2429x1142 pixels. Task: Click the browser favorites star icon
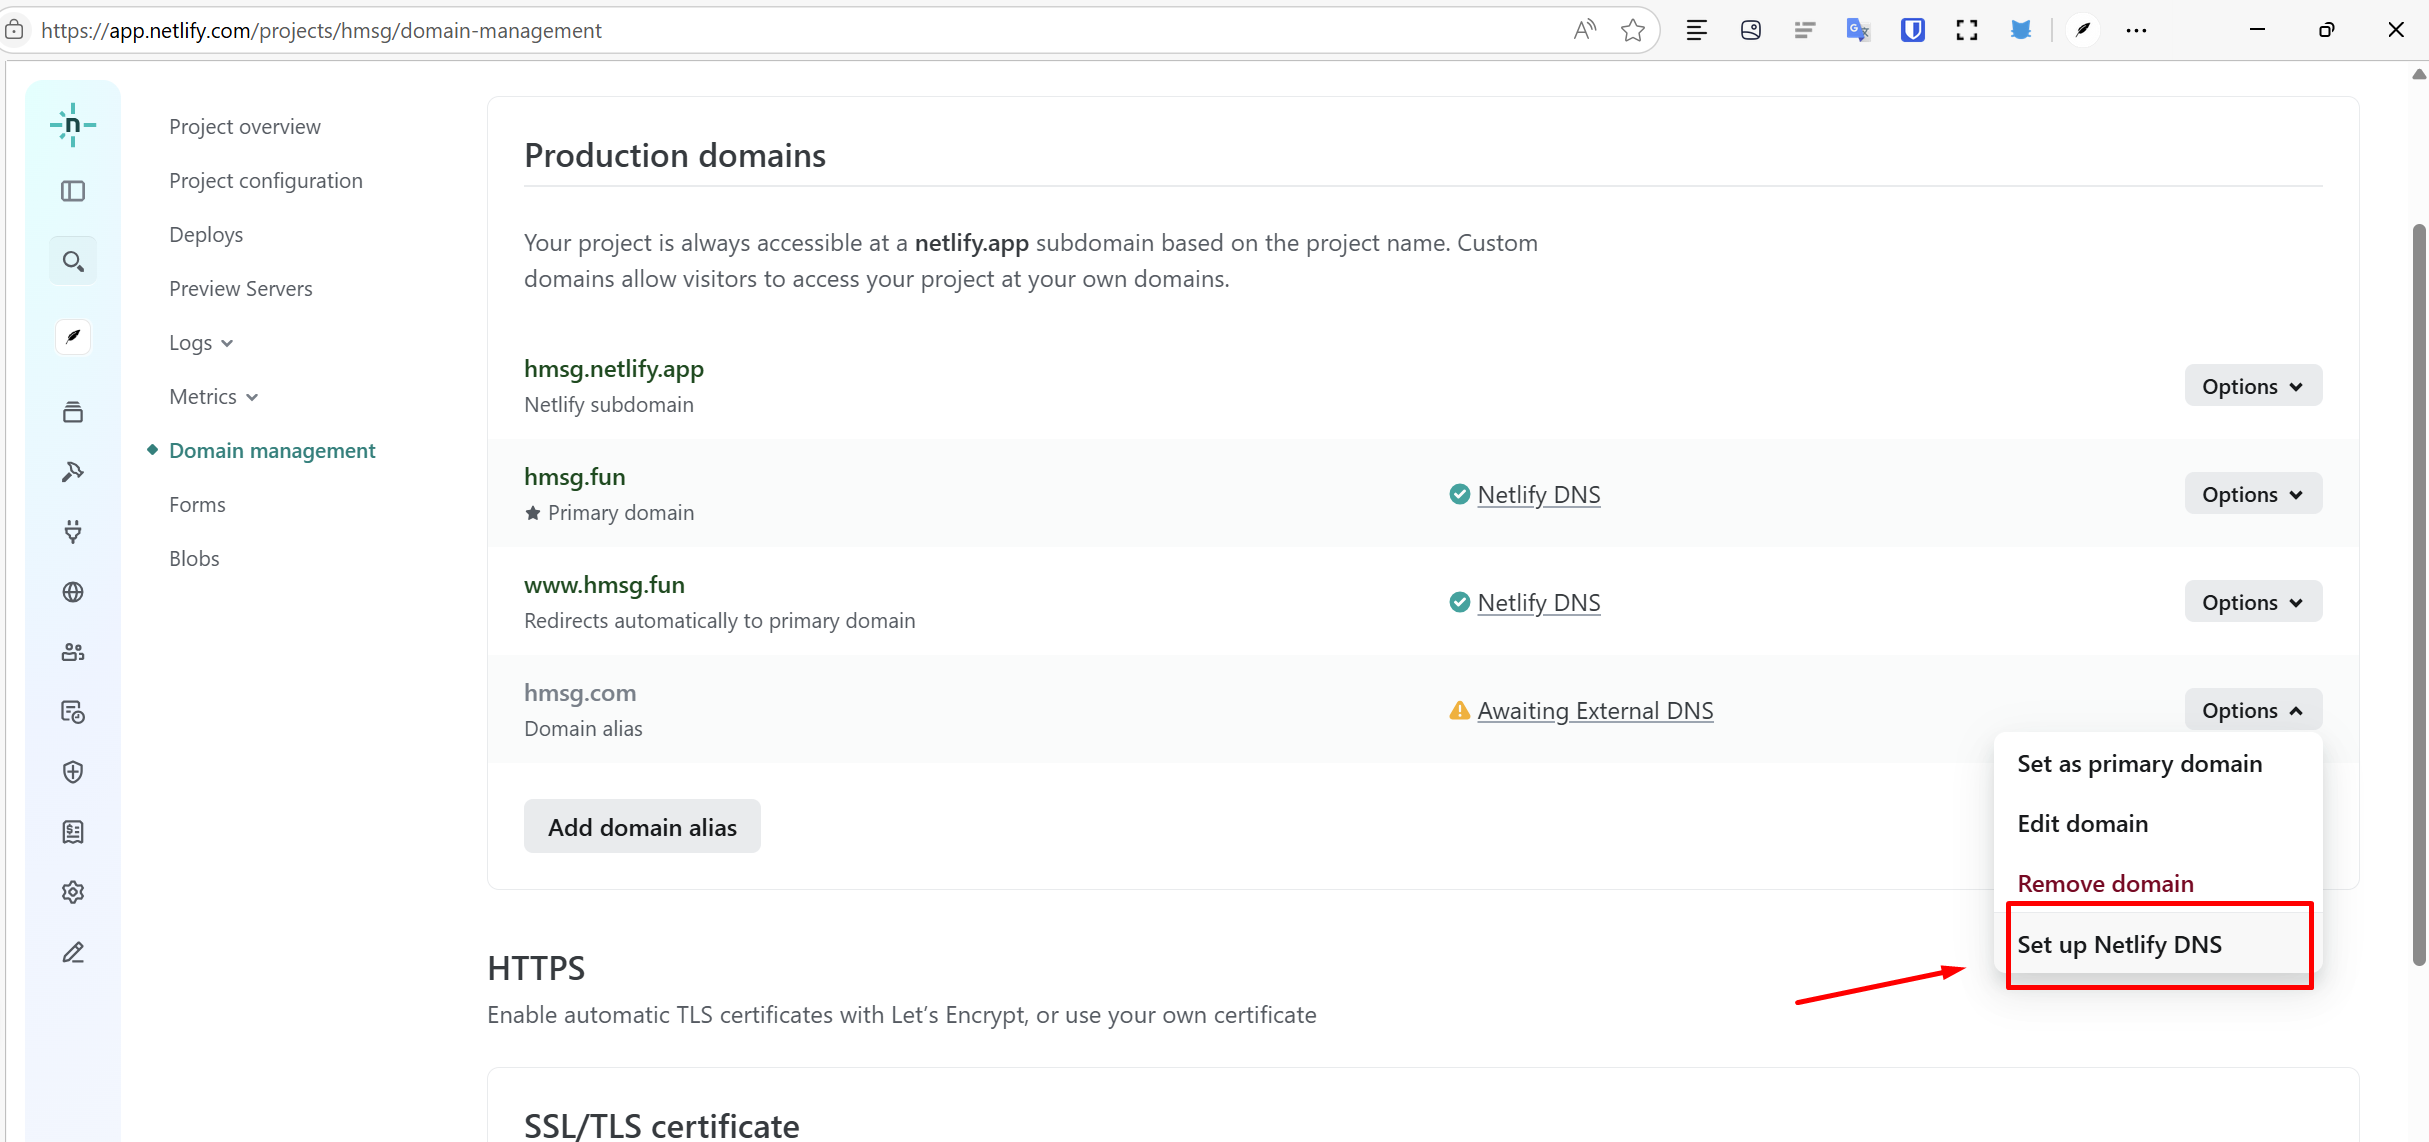[x=1633, y=30]
